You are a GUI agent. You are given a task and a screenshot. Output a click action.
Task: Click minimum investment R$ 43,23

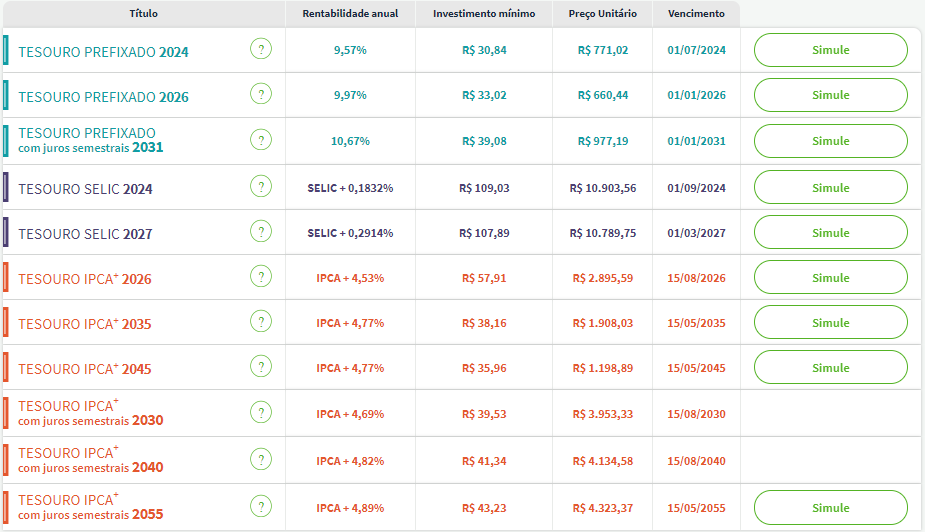point(484,508)
